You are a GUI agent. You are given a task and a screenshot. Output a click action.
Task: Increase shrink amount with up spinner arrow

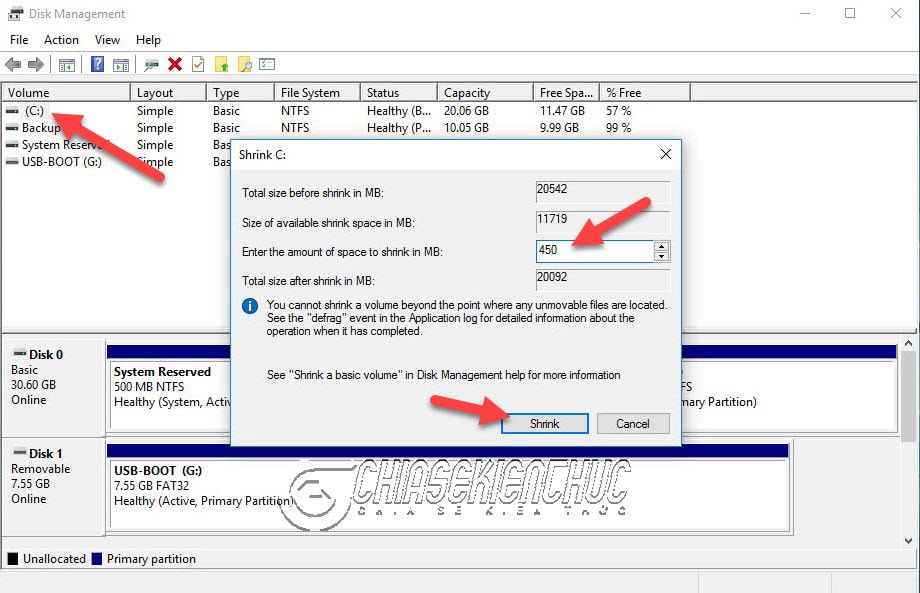661,246
